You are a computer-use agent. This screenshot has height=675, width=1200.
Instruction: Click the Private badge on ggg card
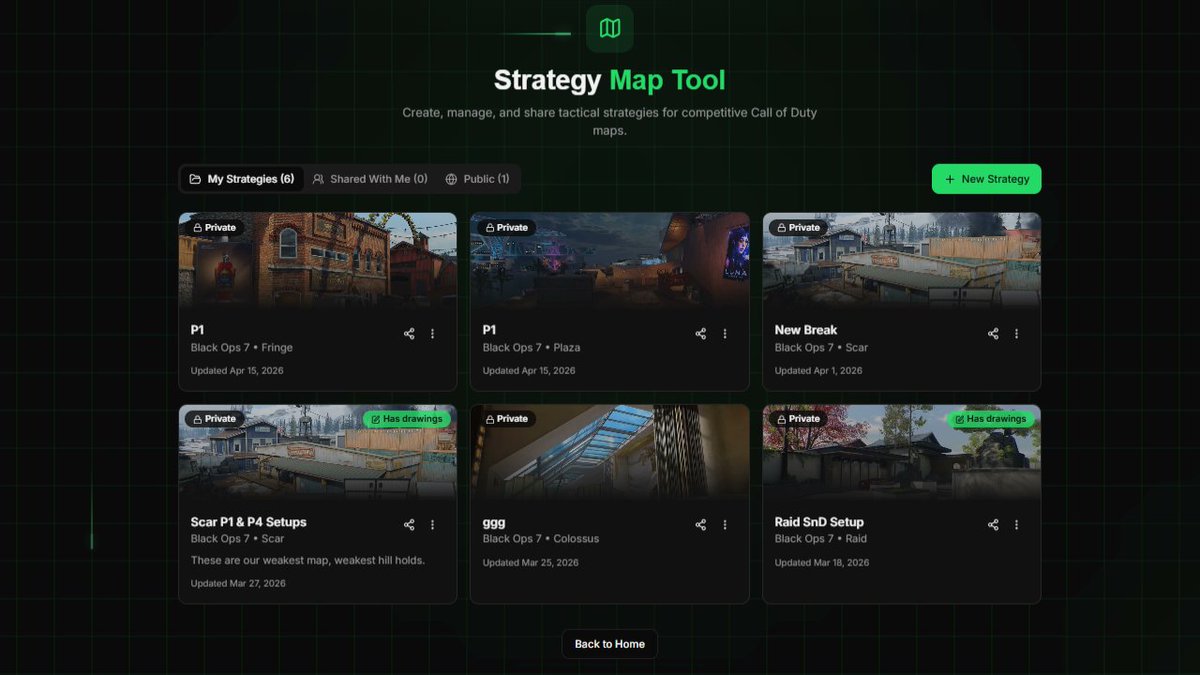(x=506, y=419)
